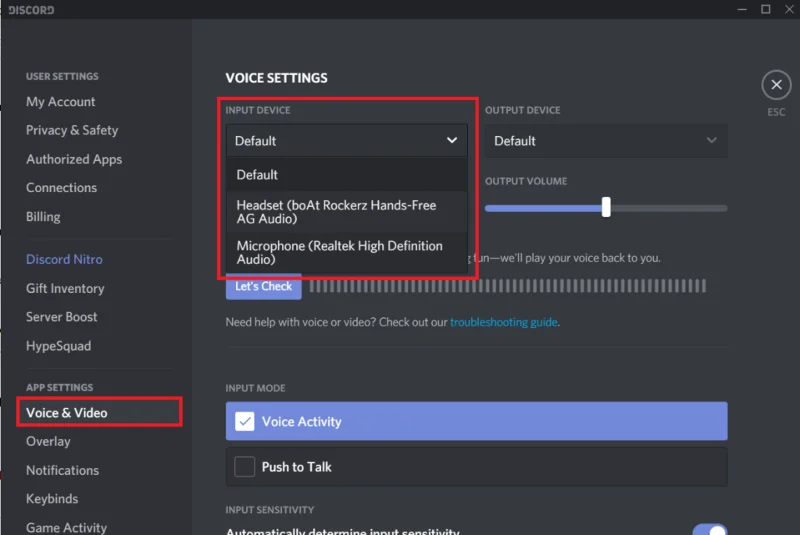
Task: Open Privacy & Safety settings
Action: point(72,130)
